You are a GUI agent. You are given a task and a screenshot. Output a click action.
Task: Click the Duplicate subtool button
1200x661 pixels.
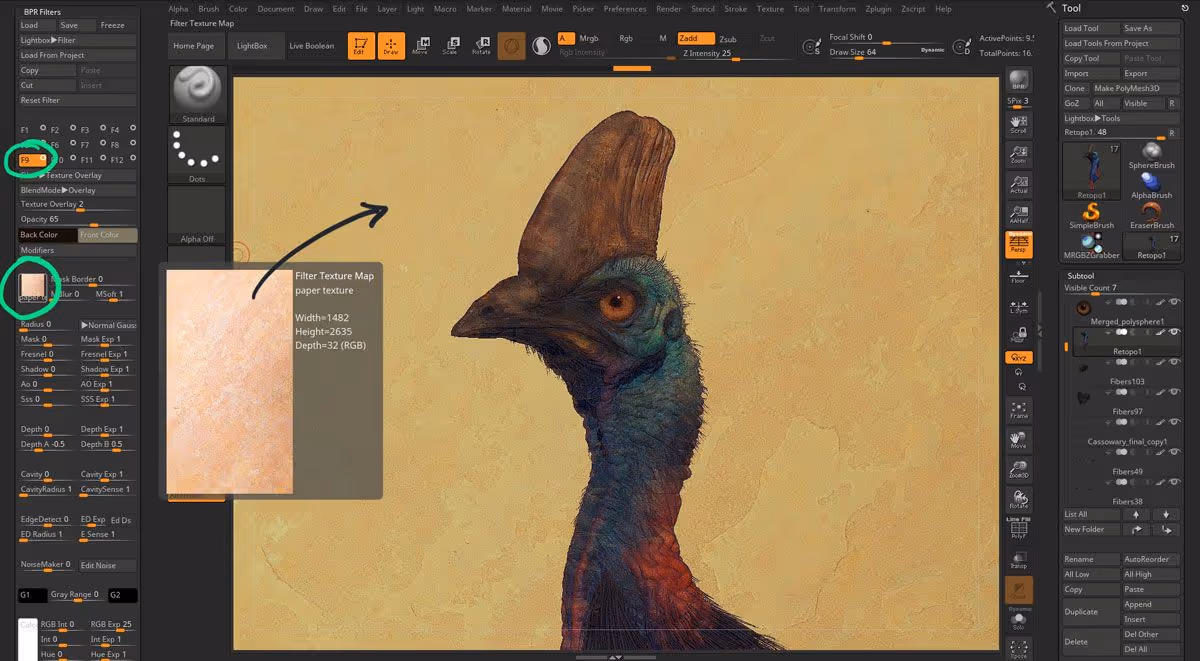click(1091, 611)
